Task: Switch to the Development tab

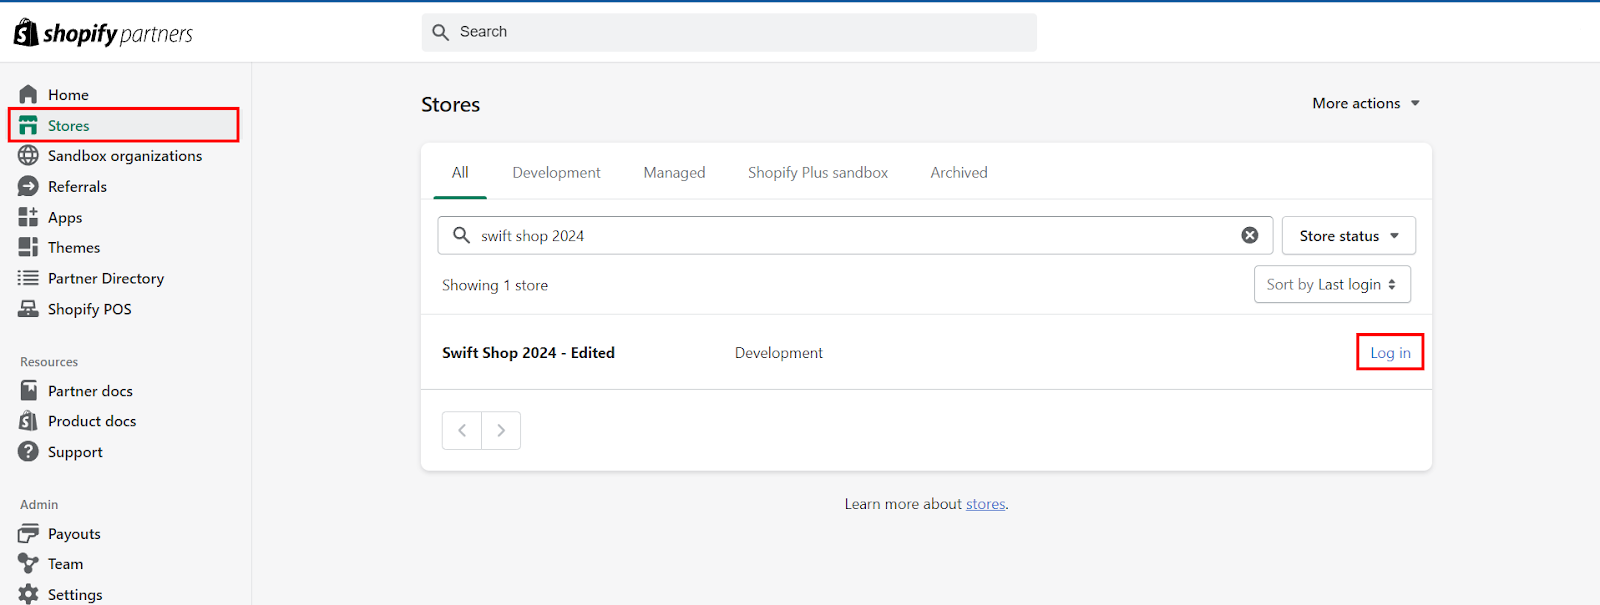Action: 556,172
